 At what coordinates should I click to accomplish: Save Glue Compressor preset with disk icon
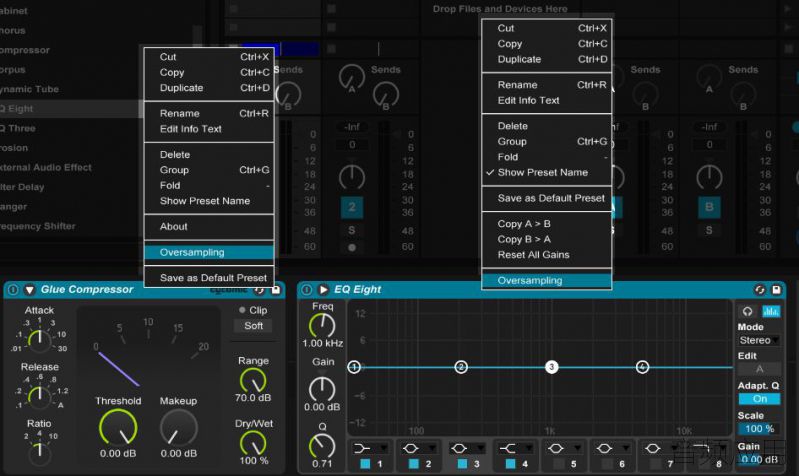pyautogui.click(x=276, y=290)
